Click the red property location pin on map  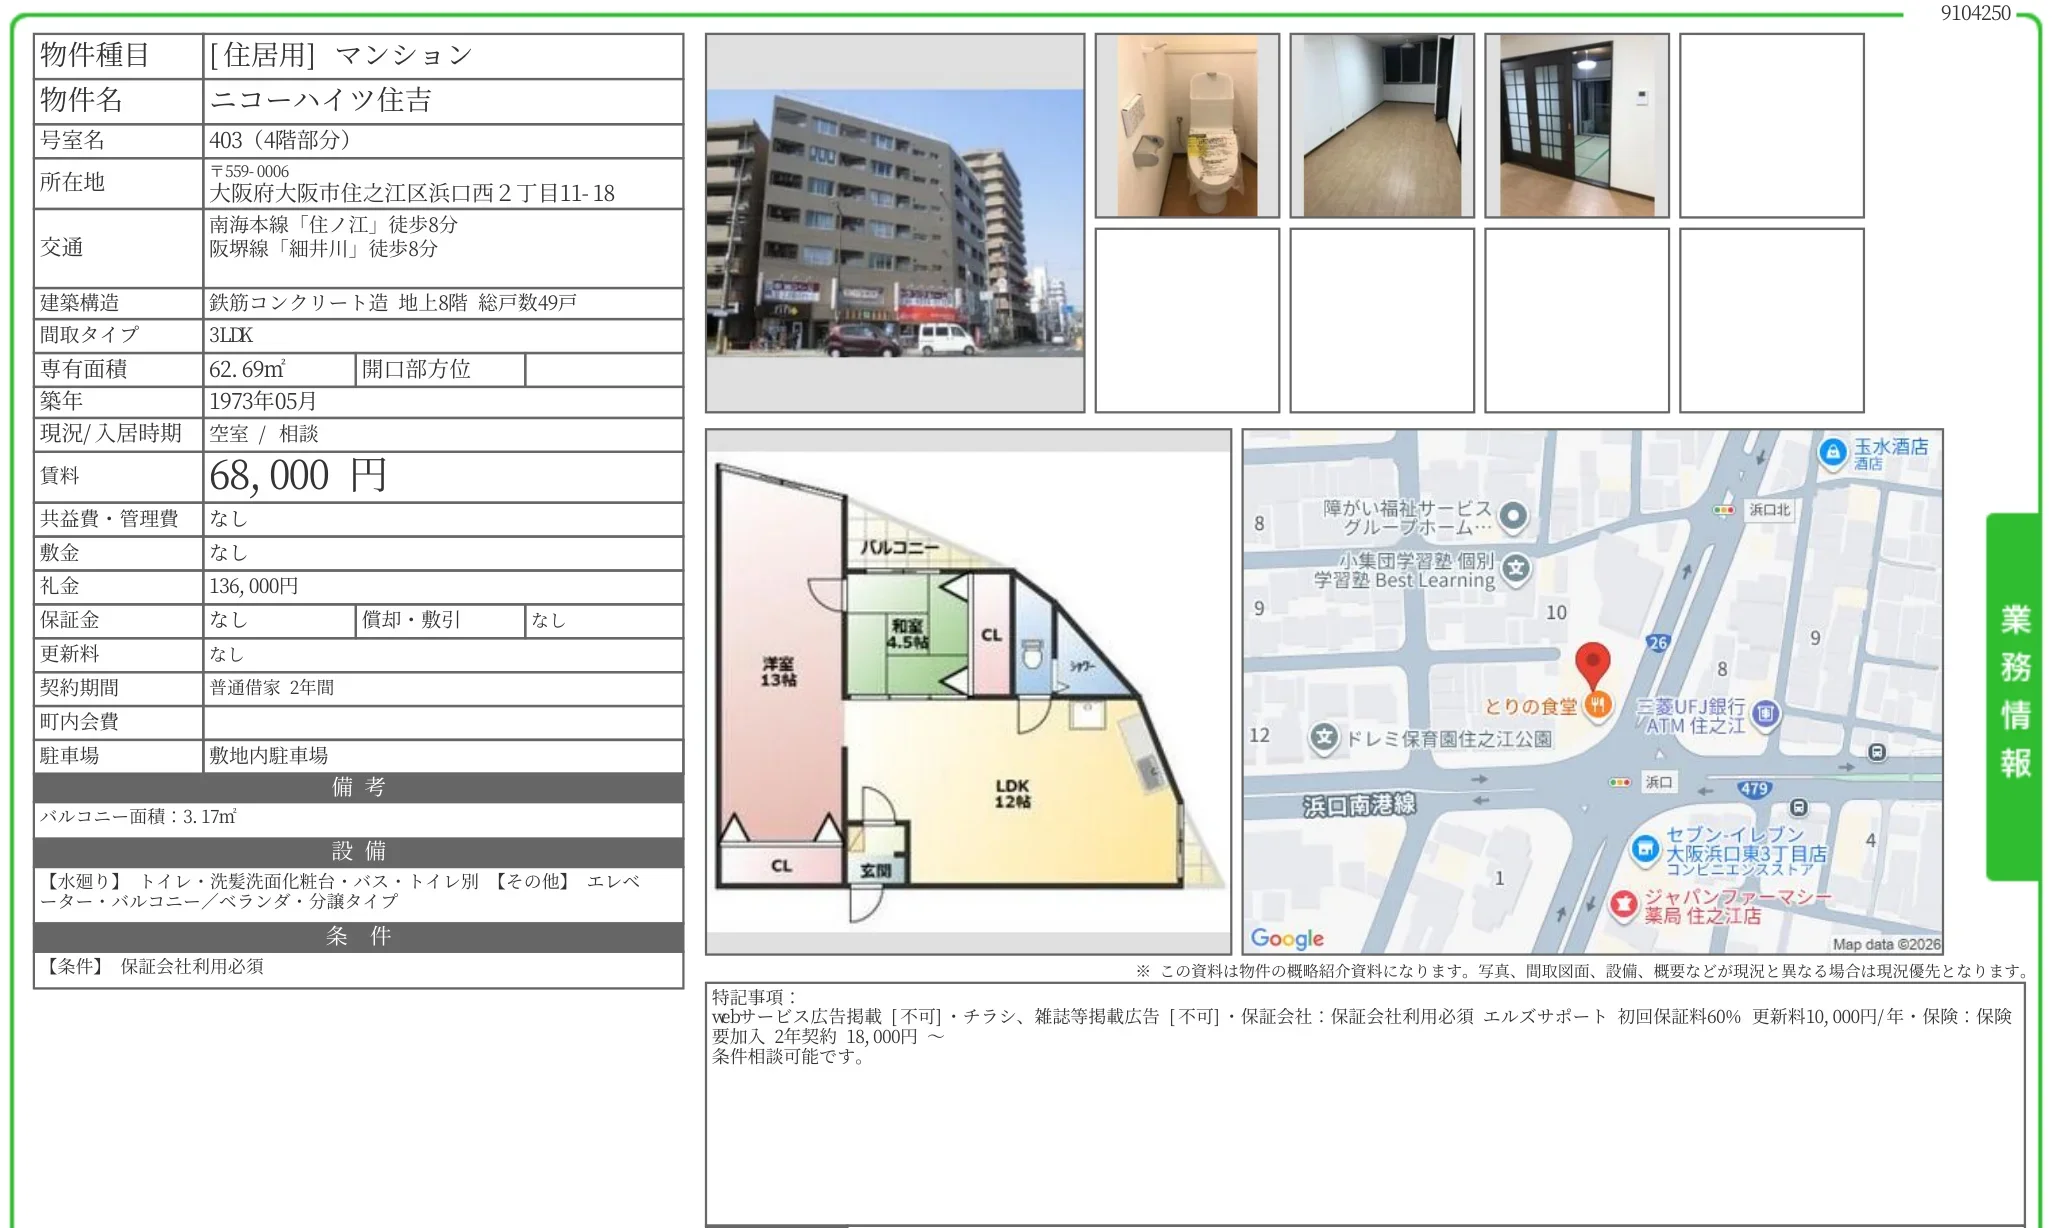[x=1594, y=661]
